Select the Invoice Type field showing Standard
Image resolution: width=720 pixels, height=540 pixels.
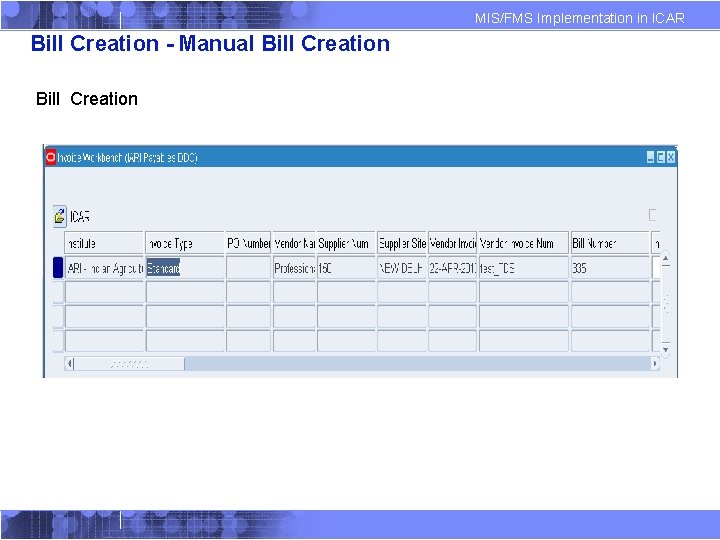(185, 268)
